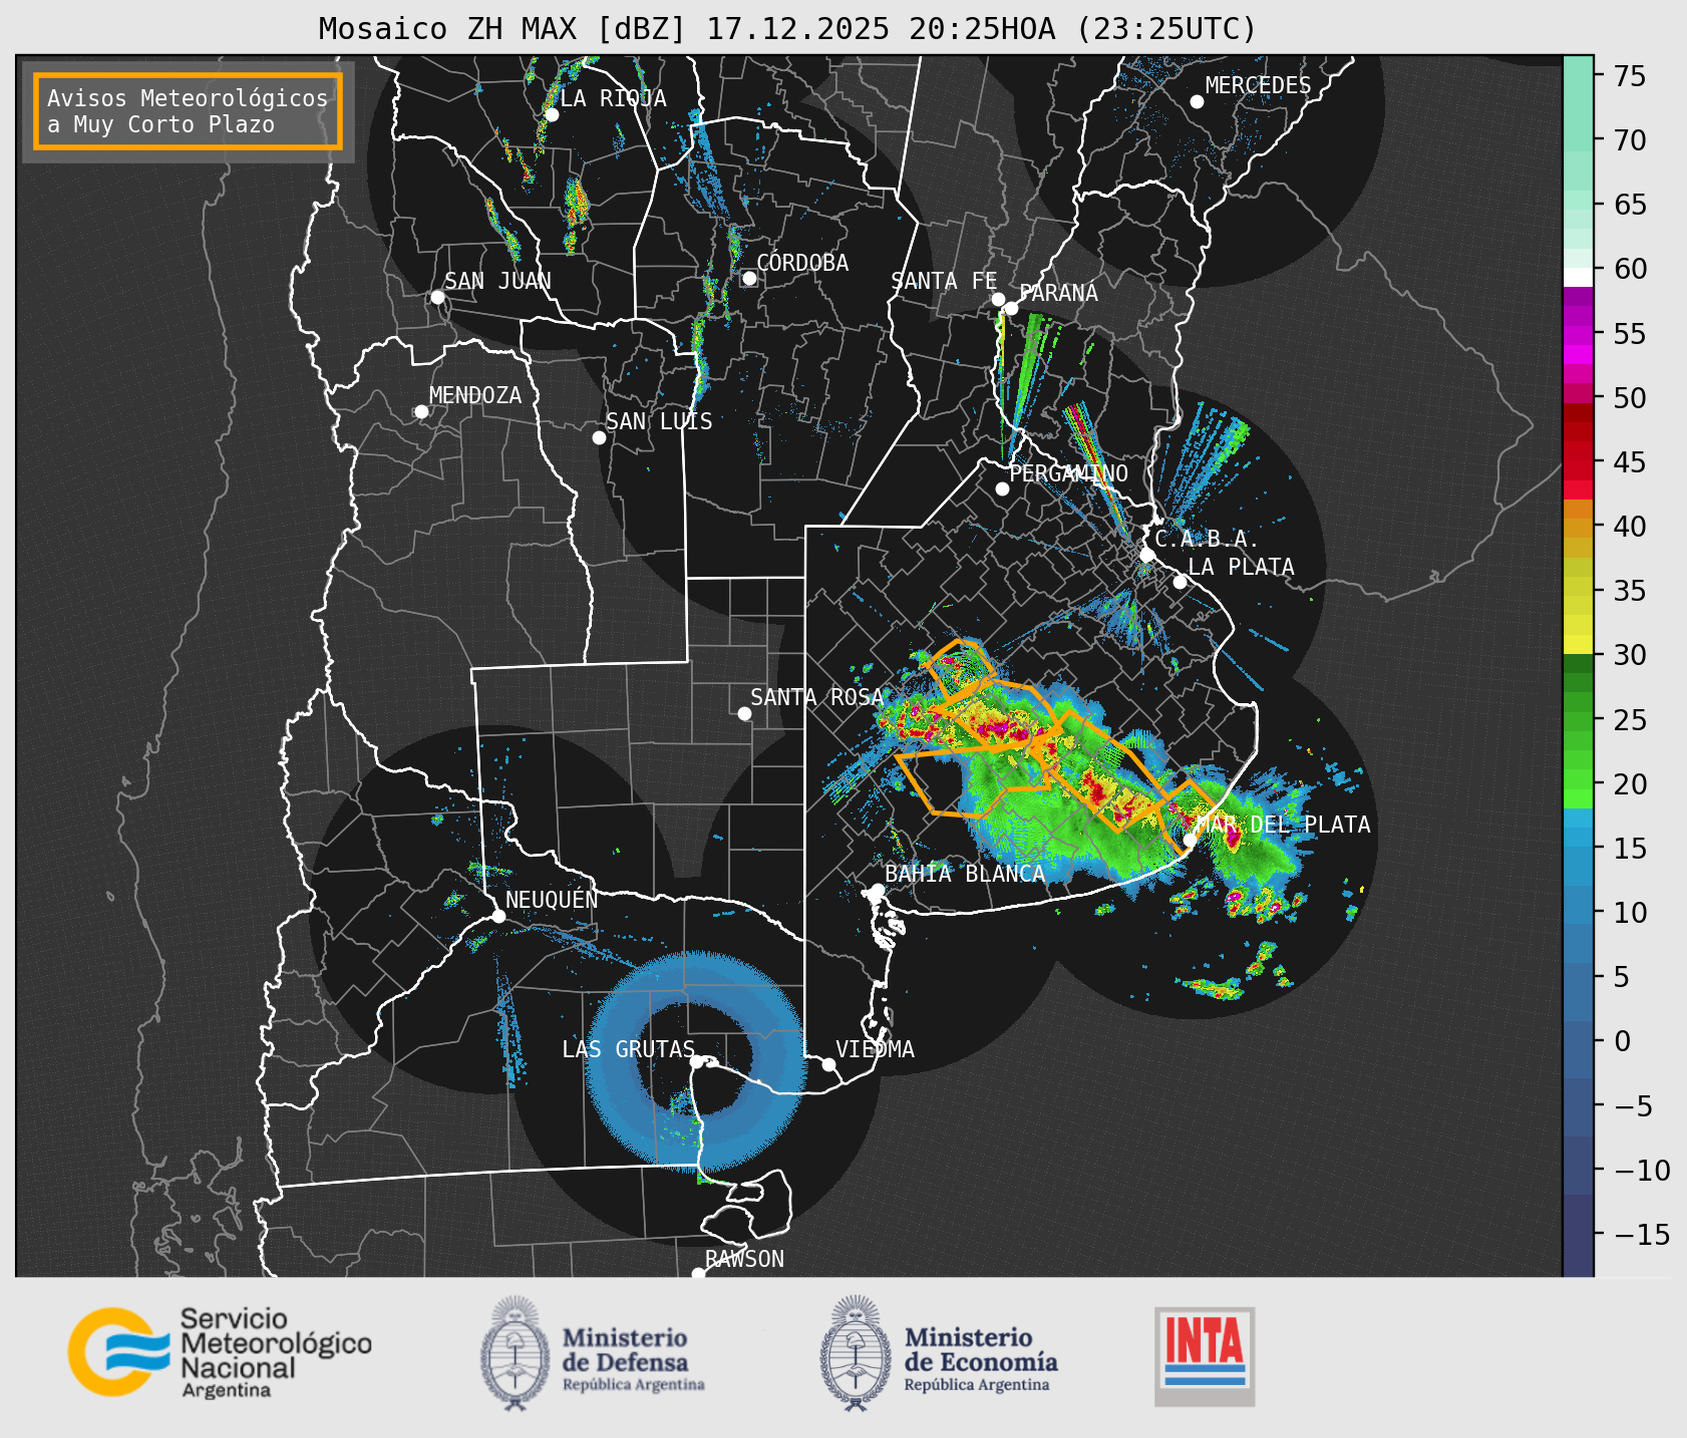The image size is (1687, 1438).
Task: Click the C.A.B.A. label
Action: click(x=1207, y=539)
